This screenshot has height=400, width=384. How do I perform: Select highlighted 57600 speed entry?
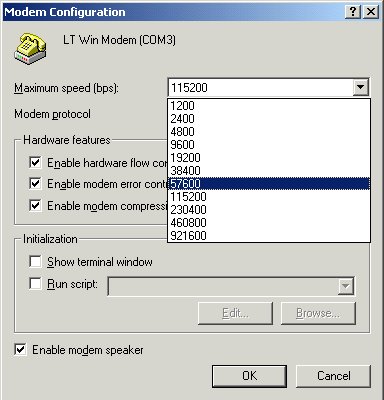tap(269, 184)
